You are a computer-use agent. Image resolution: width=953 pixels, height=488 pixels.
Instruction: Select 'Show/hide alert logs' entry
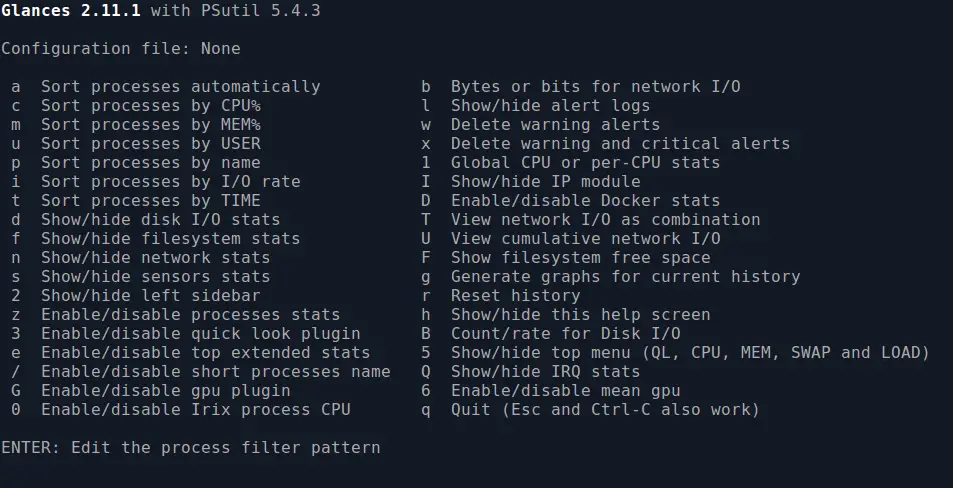coord(551,106)
